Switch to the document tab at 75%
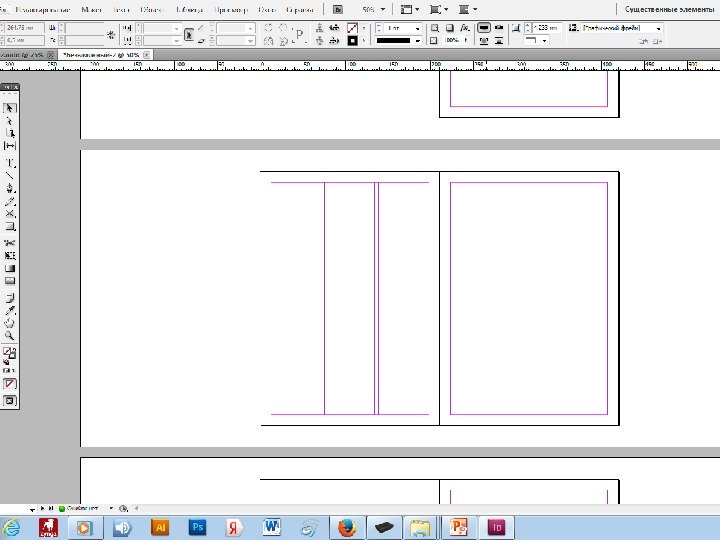Image resolution: width=720 pixels, height=540 pixels. (x=22, y=55)
